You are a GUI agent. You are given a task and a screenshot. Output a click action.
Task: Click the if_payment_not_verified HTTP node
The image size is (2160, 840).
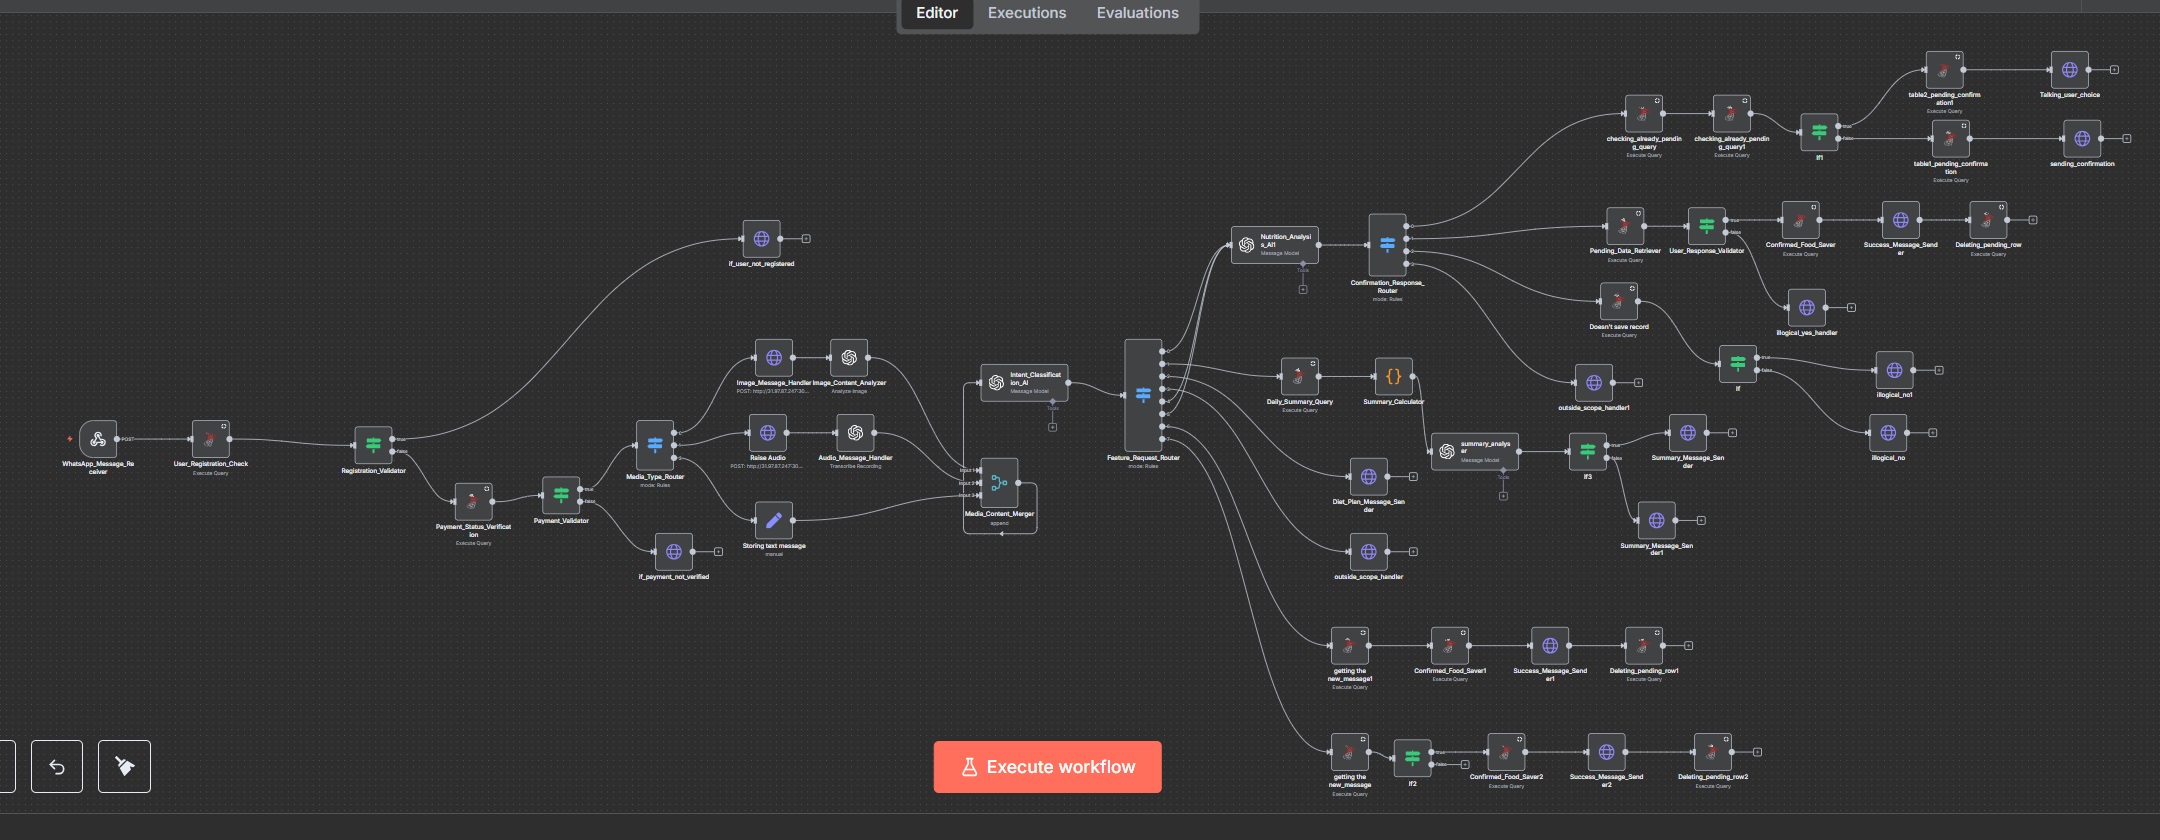pos(673,552)
